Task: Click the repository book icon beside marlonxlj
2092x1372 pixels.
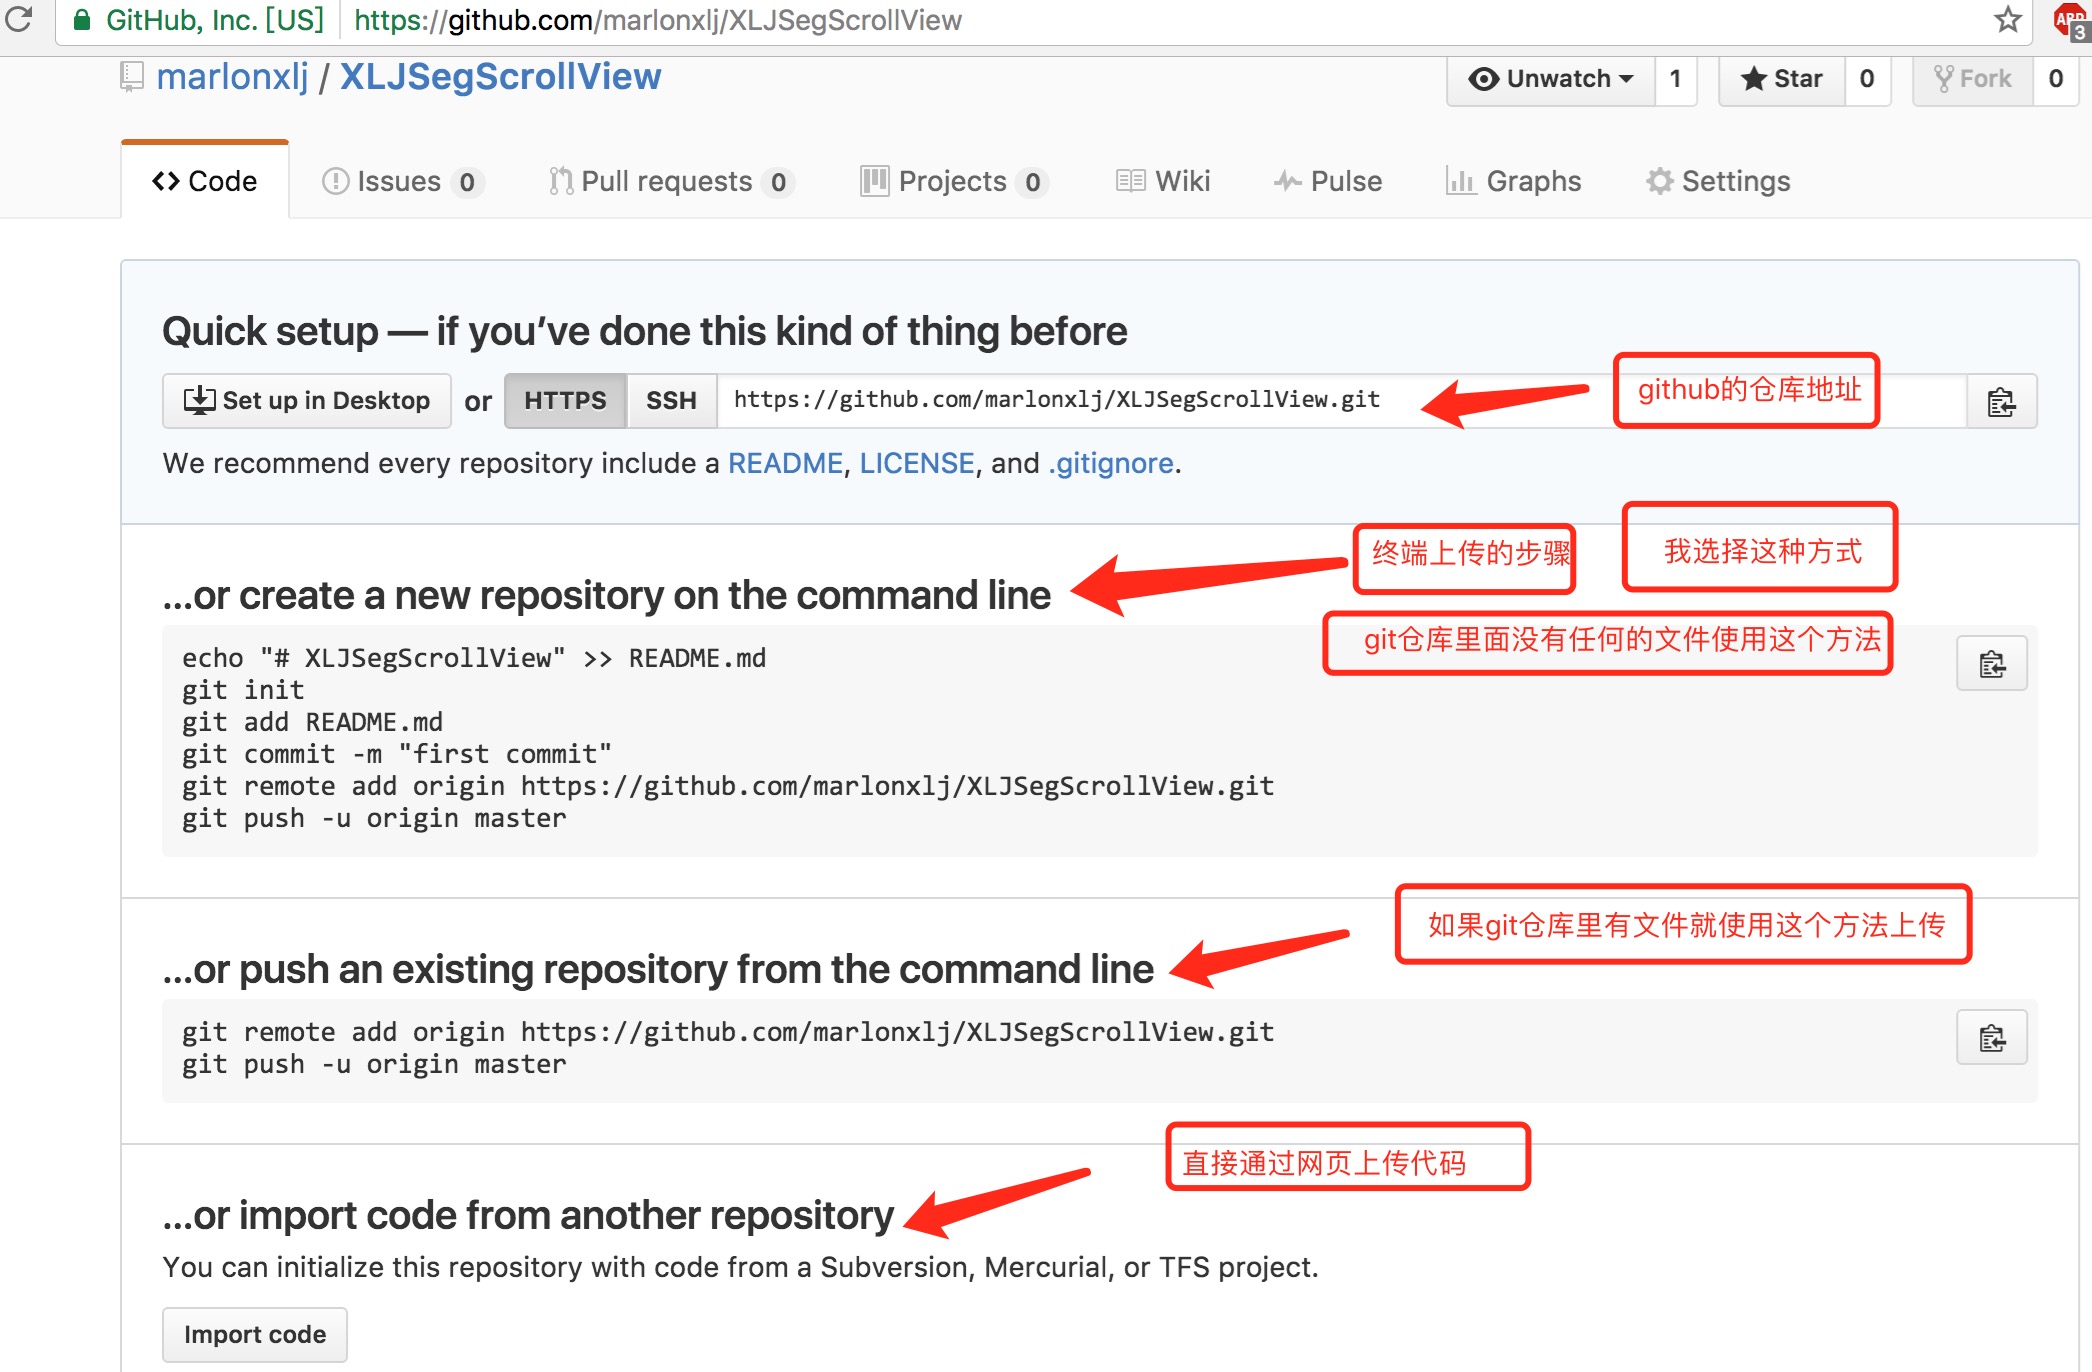Action: point(132,77)
